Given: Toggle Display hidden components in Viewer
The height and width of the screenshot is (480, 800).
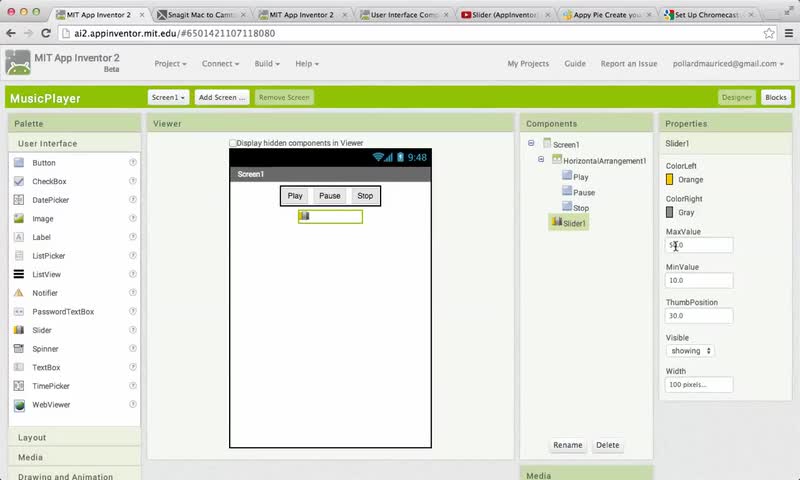Looking at the screenshot, I should tap(233, 143).
